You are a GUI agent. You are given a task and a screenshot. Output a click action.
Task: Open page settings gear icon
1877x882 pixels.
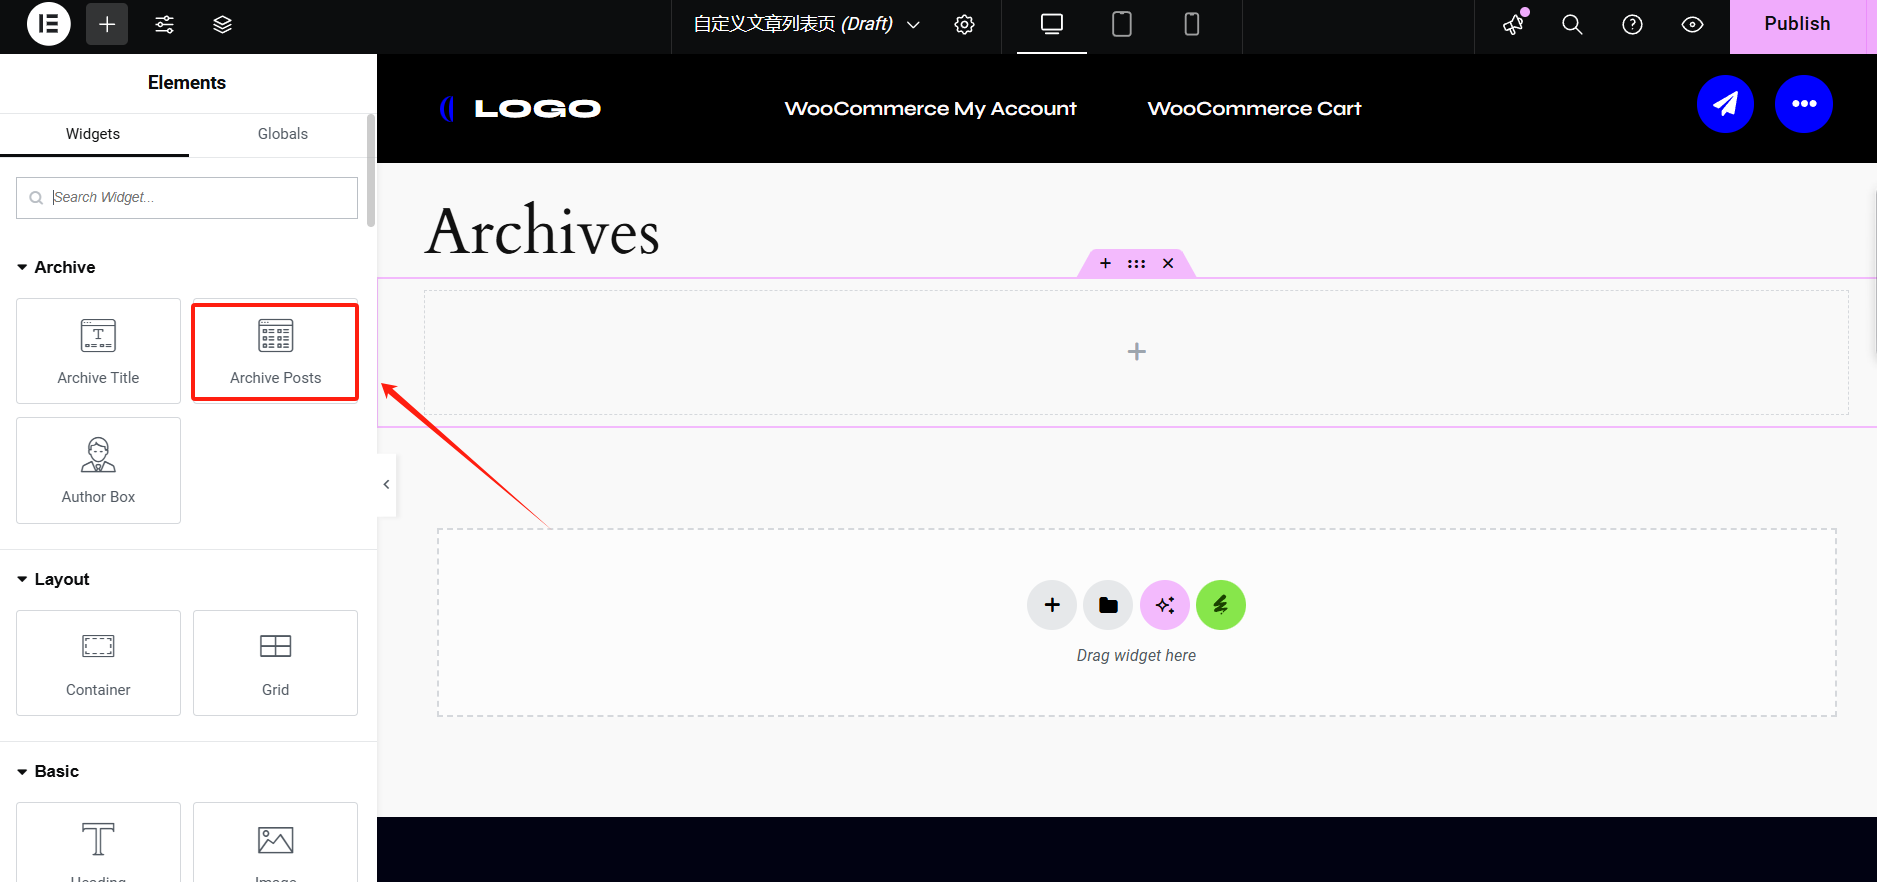point(964,24)
